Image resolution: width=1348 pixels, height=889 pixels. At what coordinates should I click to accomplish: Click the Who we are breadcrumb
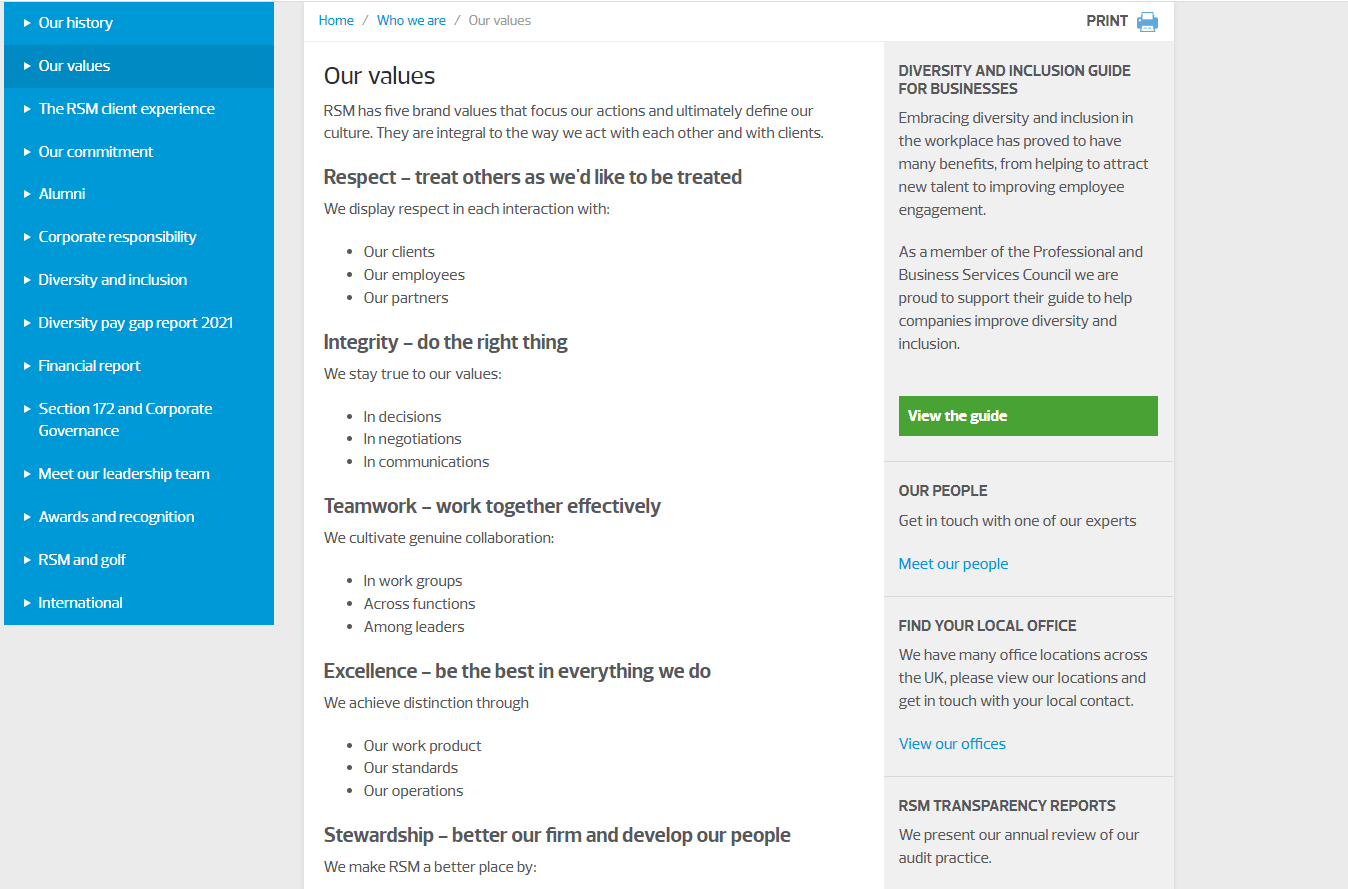[x=411, y=20]
